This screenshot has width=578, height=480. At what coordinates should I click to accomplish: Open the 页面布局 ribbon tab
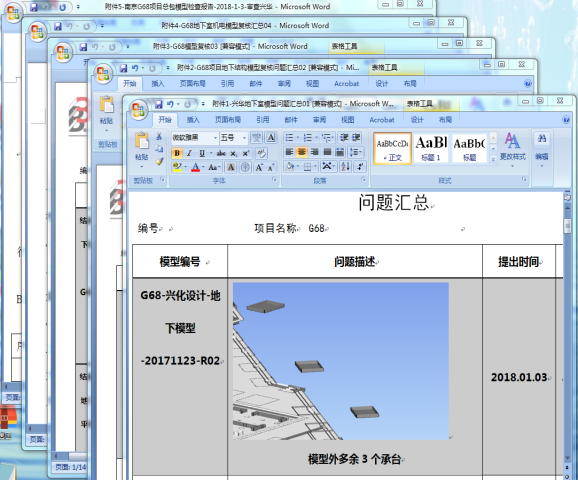228,119
